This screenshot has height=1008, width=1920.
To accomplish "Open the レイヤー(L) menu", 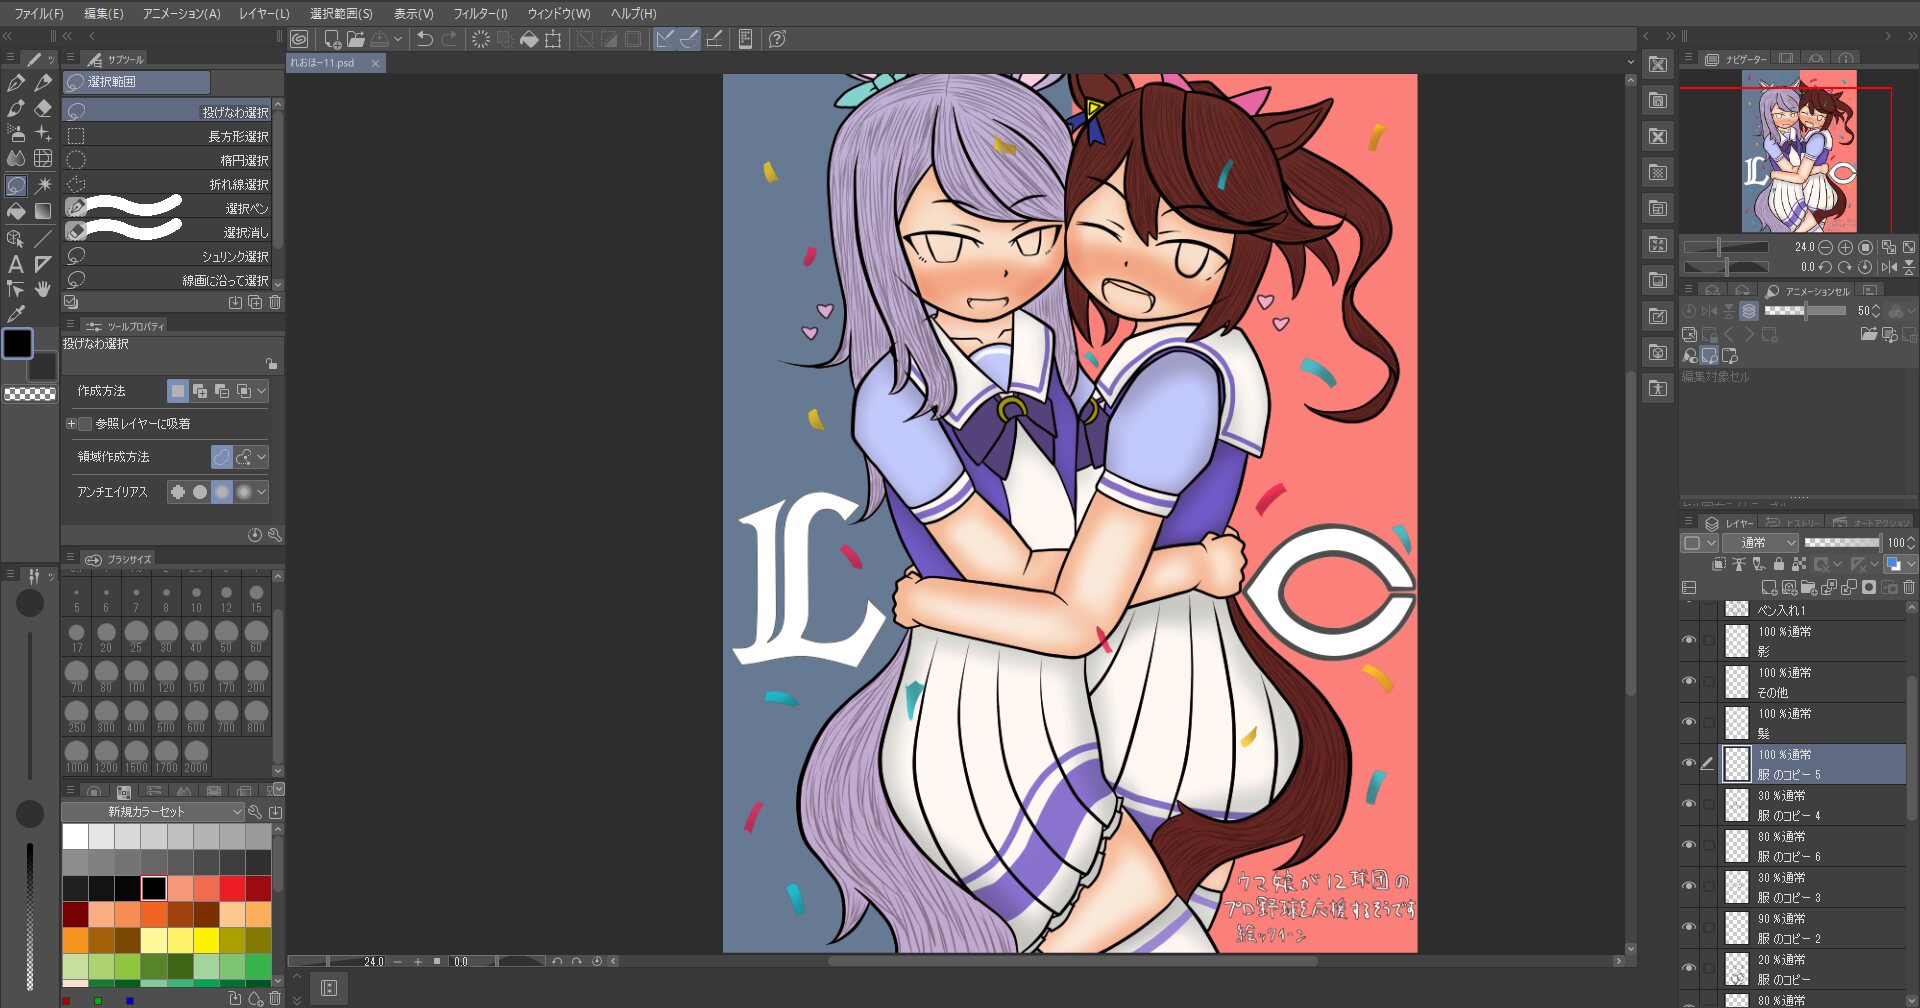I will (264, 13).
